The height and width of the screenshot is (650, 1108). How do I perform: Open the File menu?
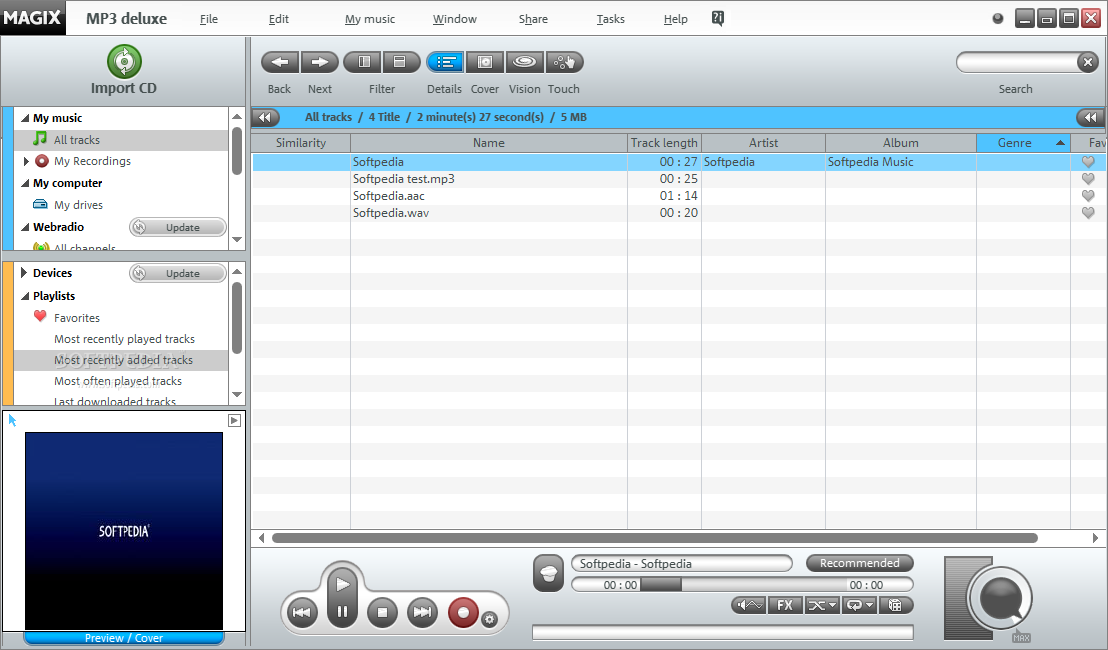click(x=208, y=19)
